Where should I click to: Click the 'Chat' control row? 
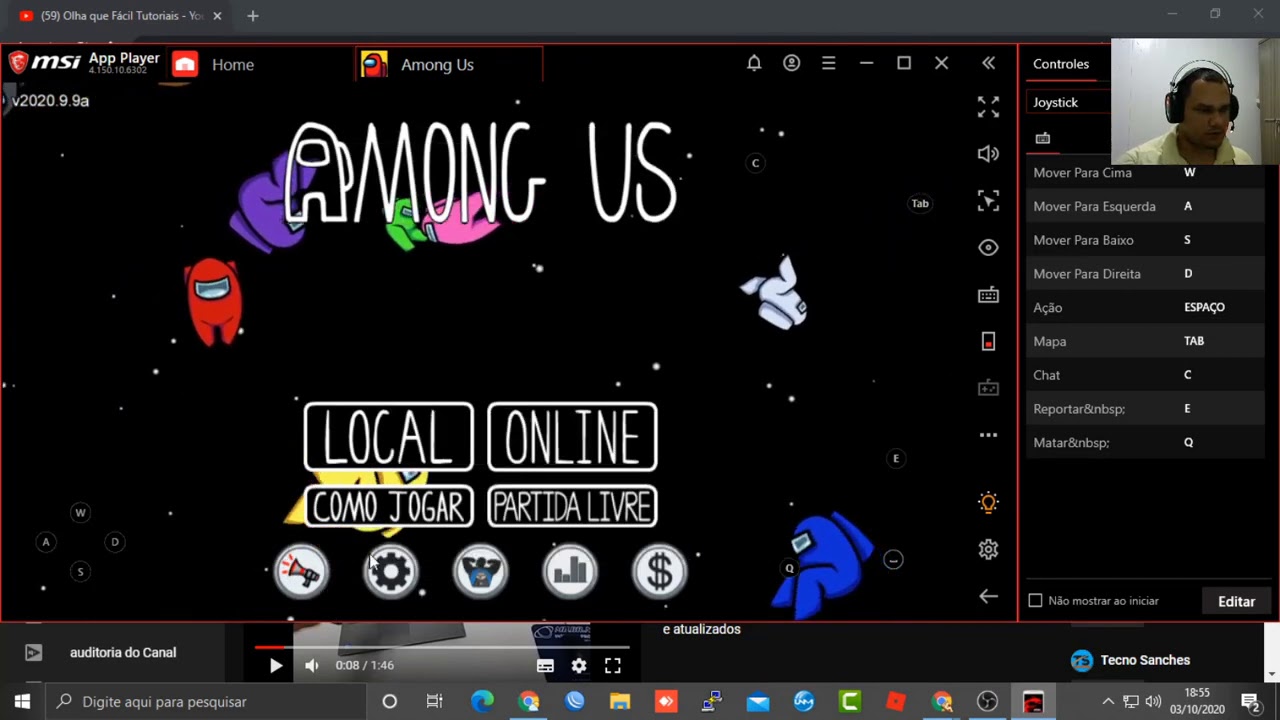[1146, 375]
